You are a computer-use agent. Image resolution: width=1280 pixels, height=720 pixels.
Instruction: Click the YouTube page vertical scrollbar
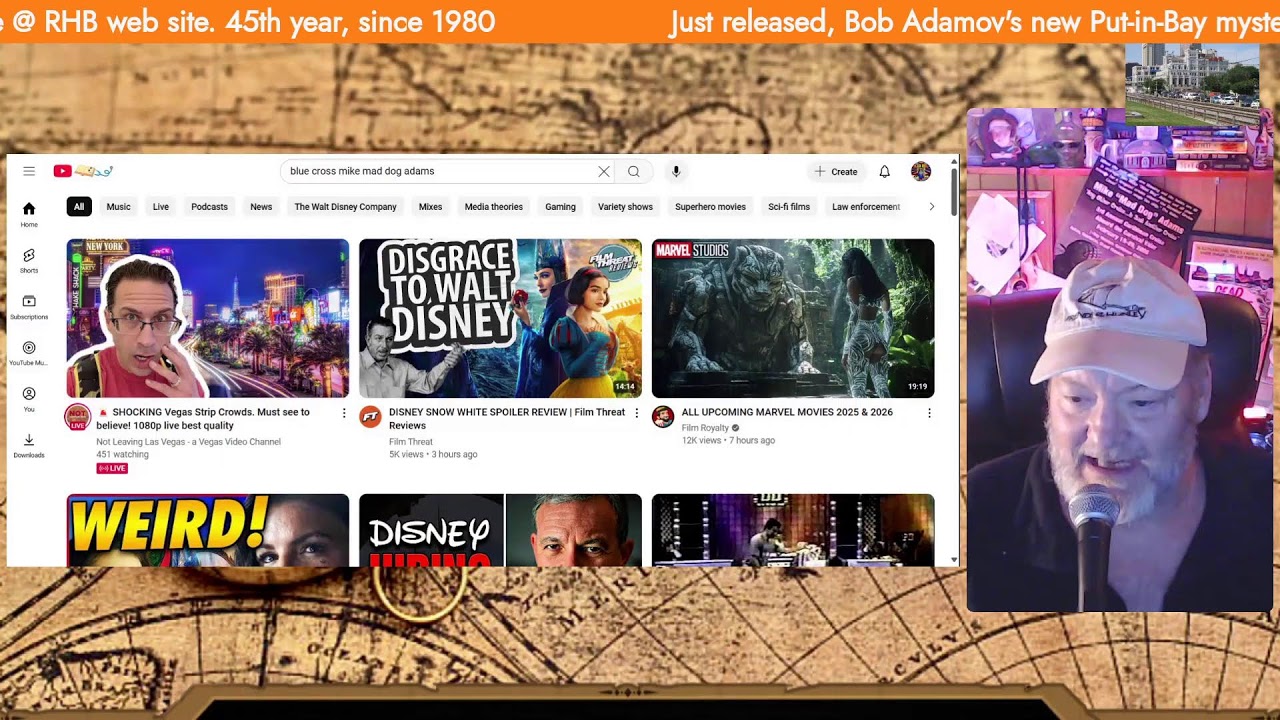click(954, 192)
